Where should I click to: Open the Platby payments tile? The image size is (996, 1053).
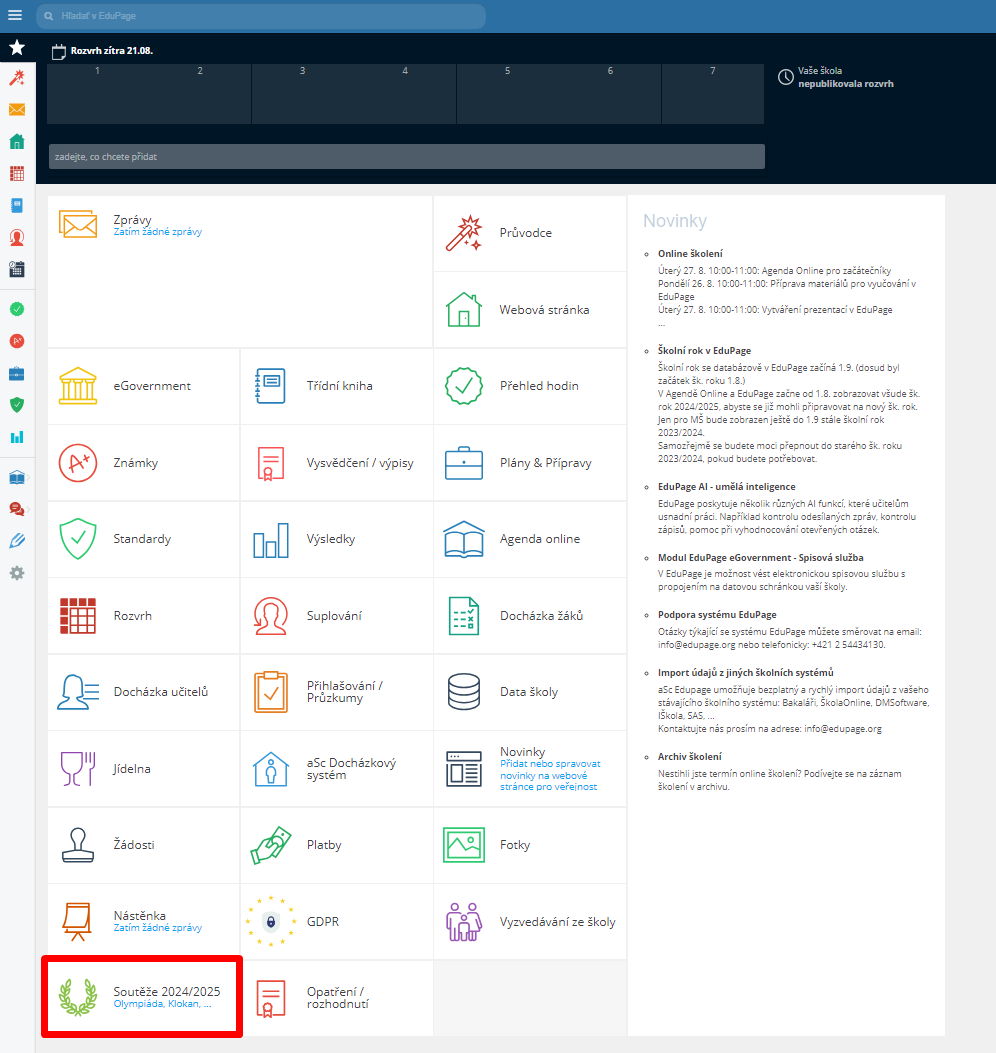(x=336, y=845)
